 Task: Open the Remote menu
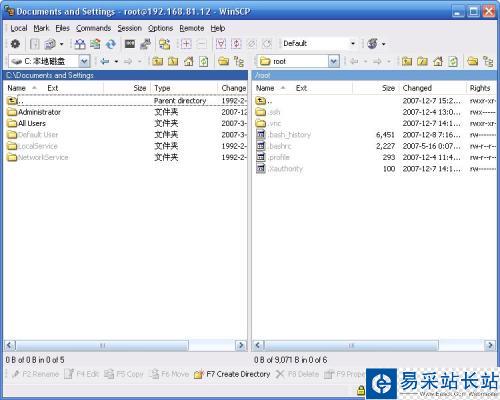coord(192,28)
